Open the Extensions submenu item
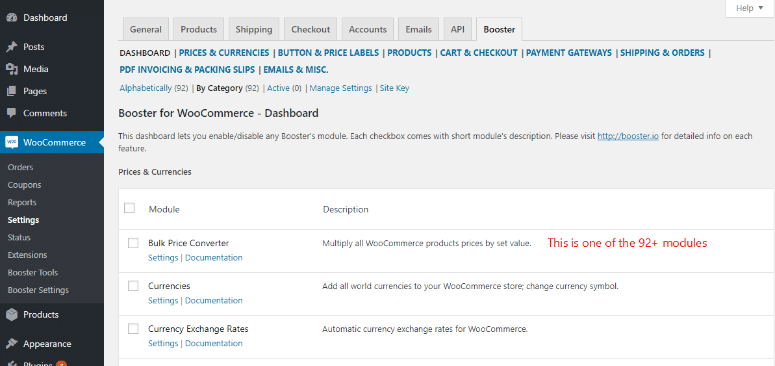This screenshot has width=775, height=366. pyautogui.click(x=27, y=255)
